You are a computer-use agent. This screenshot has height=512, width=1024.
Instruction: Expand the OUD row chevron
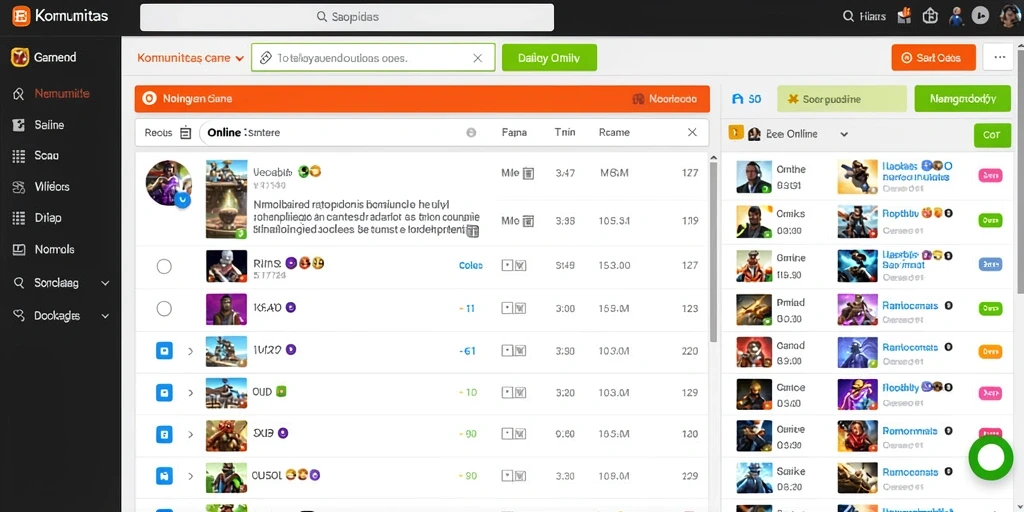point(191,393)
